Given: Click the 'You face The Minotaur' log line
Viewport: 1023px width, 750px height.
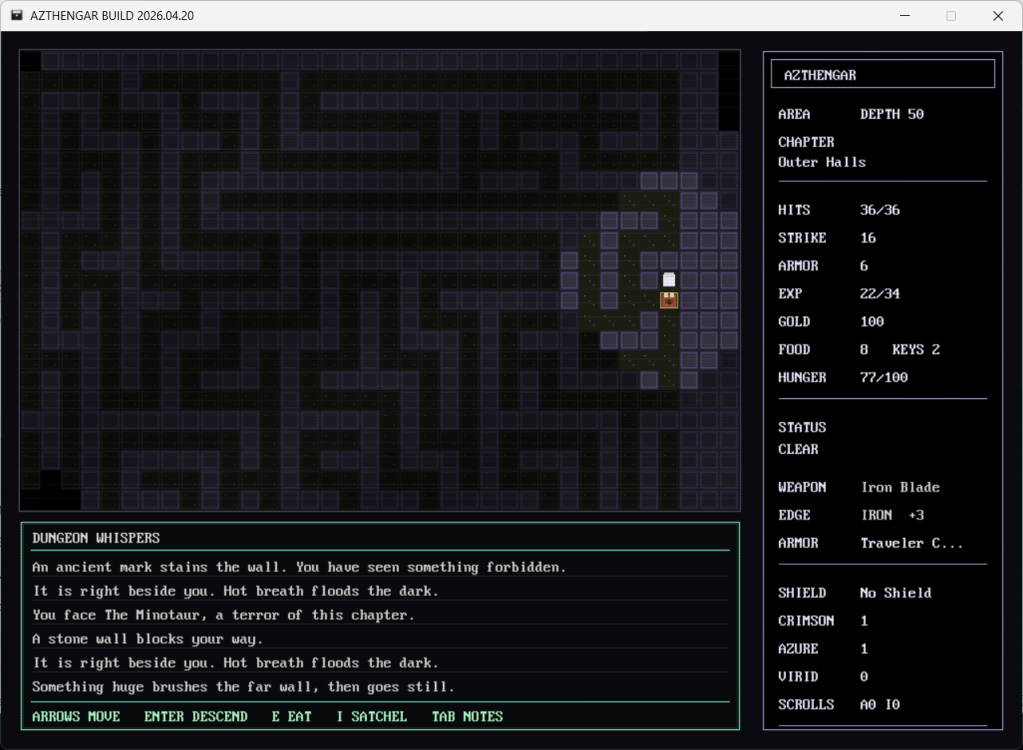Looking at the screenshot, I should [223, 615].
